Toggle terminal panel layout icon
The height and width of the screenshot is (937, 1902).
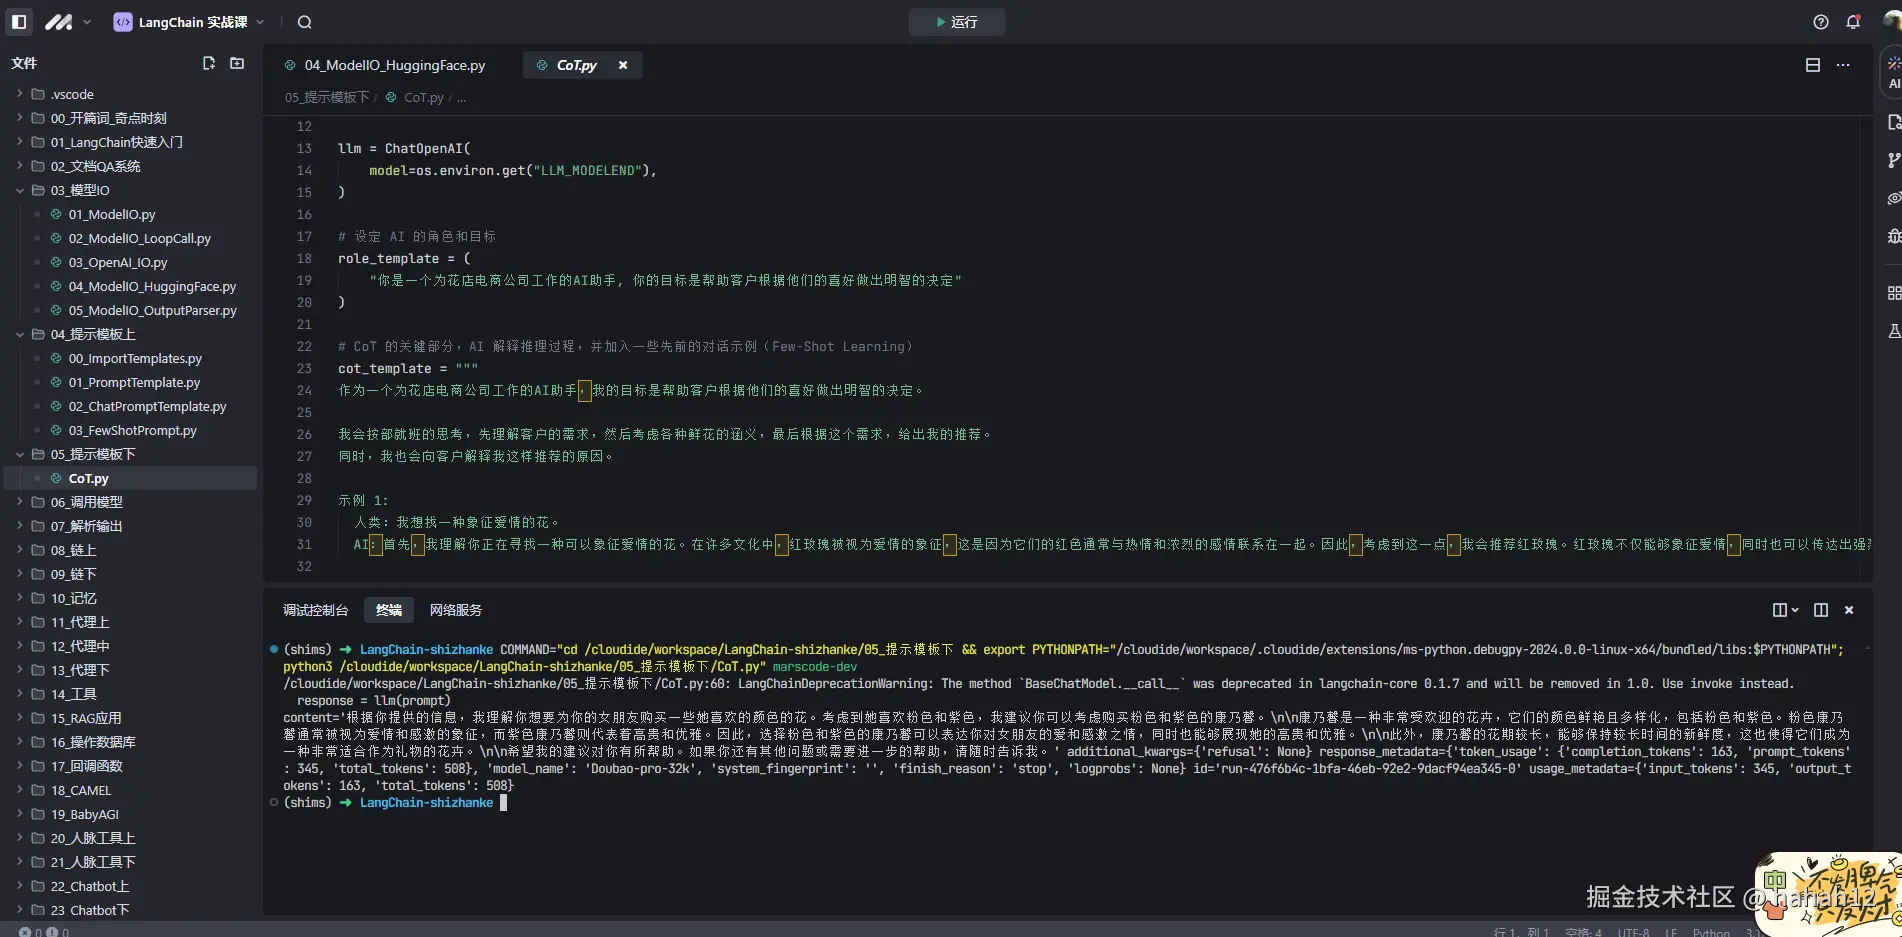pyautogui.click(x=1821, y=610)
